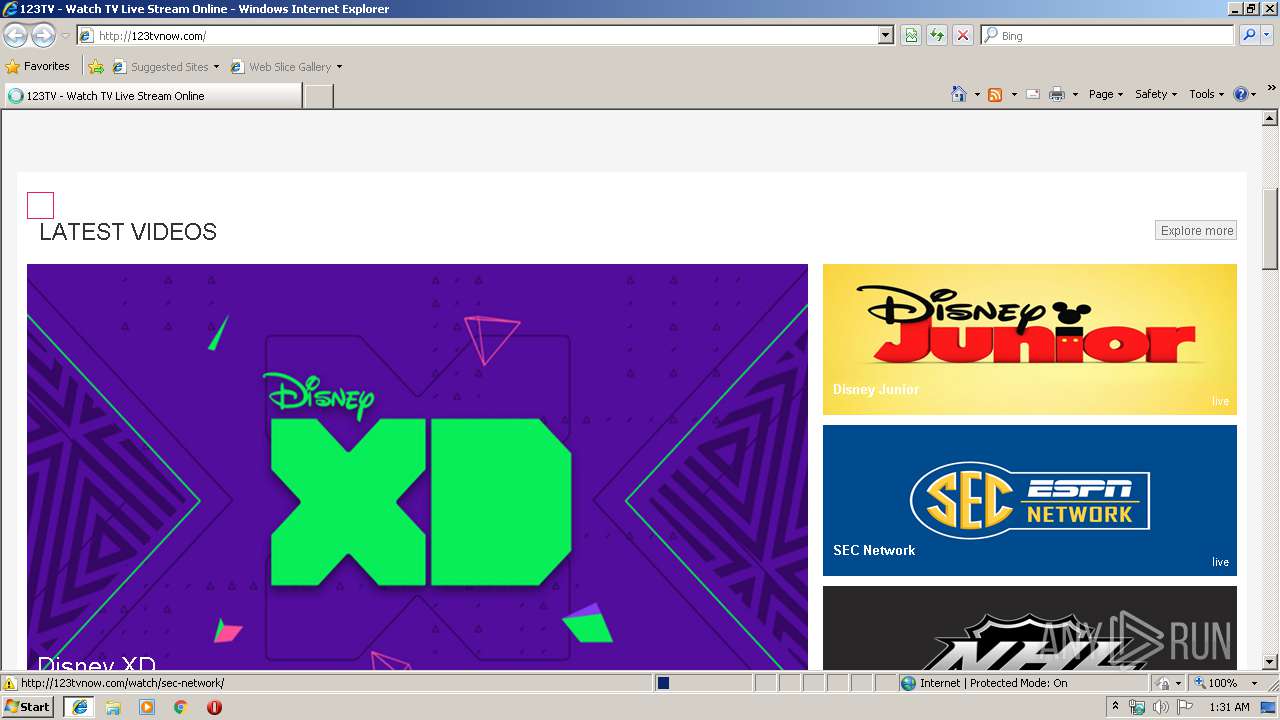The image size is (1280, 720).
Task: Click the Explore more button
Action: (x=1196, y=230)
